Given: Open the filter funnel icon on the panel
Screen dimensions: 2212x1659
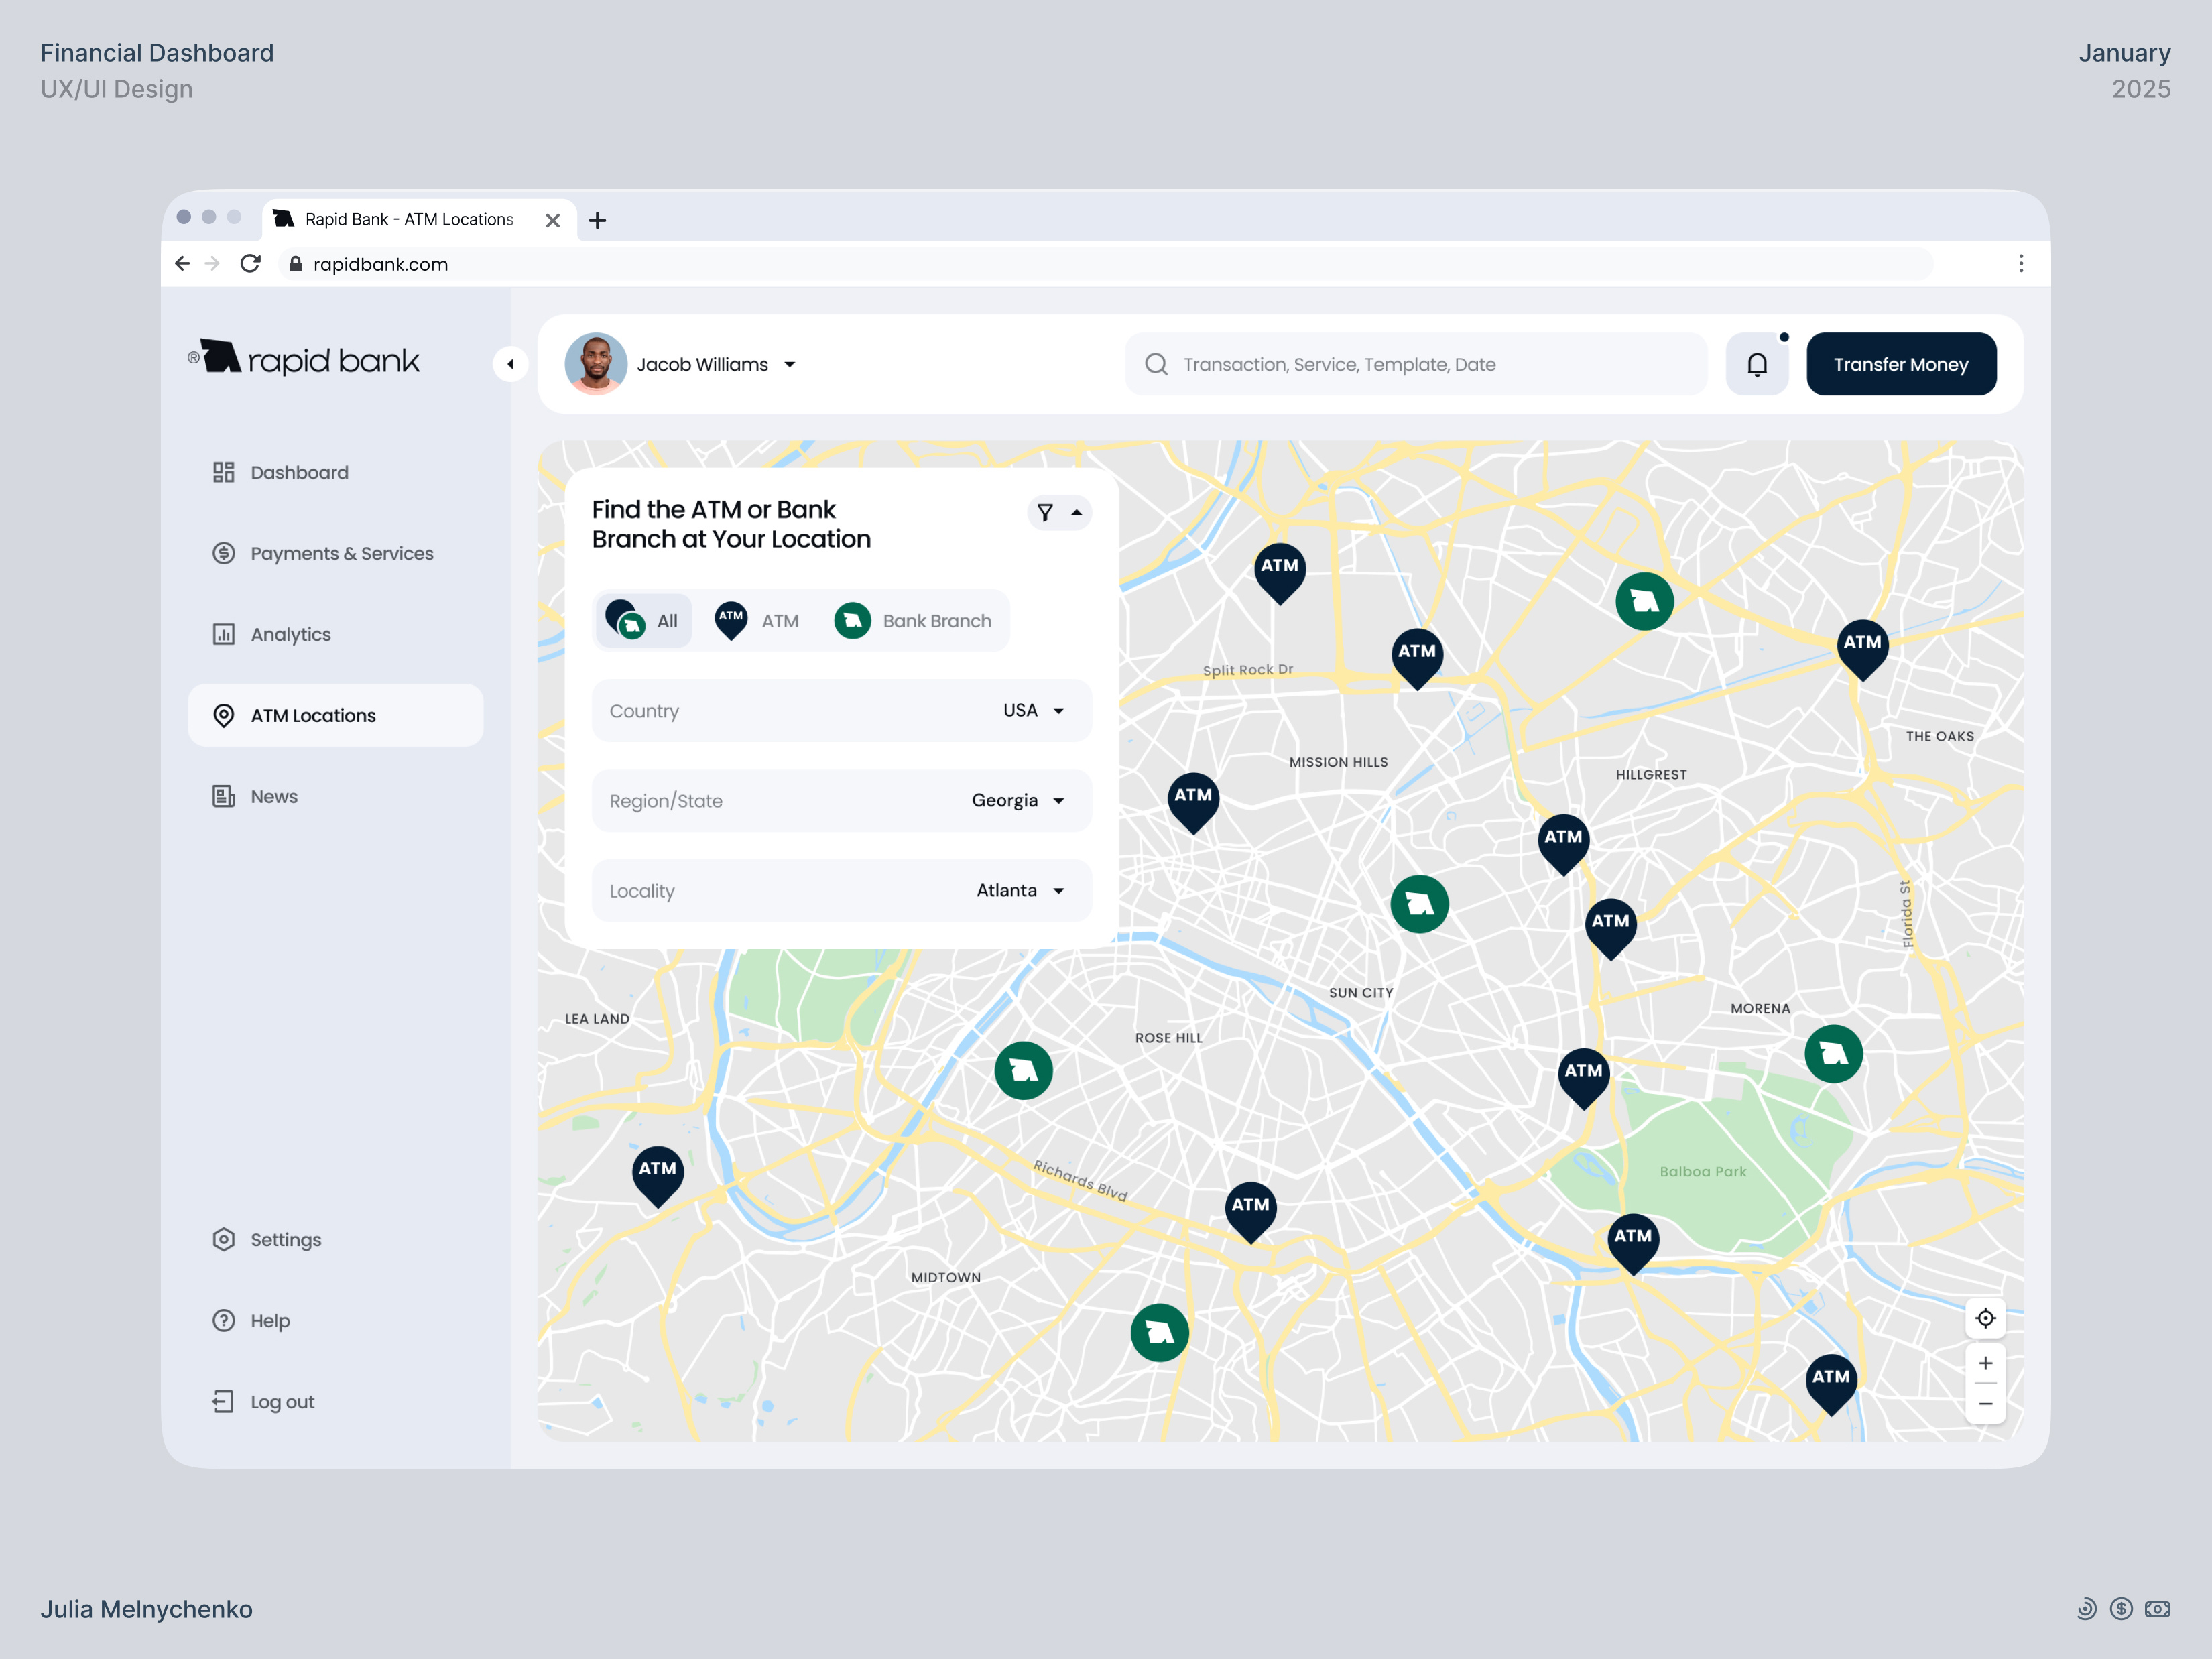Looking at the screenshot, I should (x=1044, y=512).
